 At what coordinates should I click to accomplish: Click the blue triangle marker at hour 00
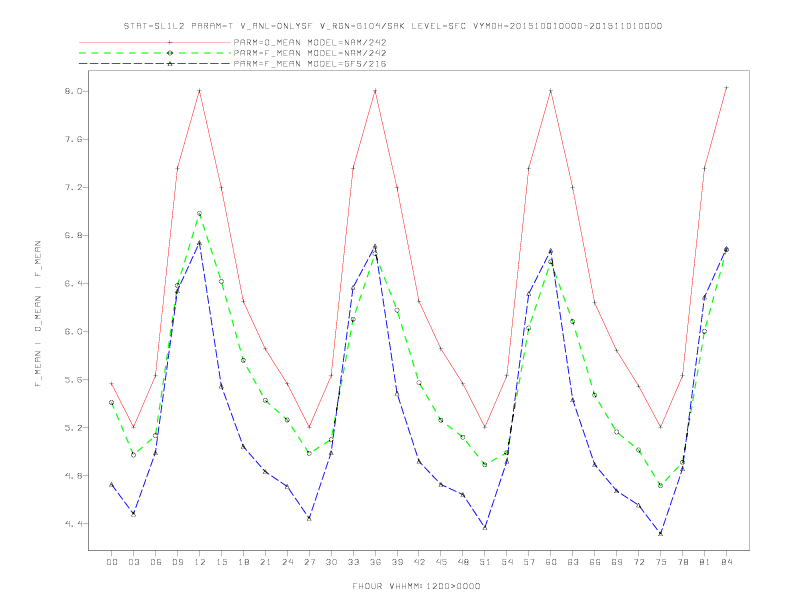[x=112, y=485]
